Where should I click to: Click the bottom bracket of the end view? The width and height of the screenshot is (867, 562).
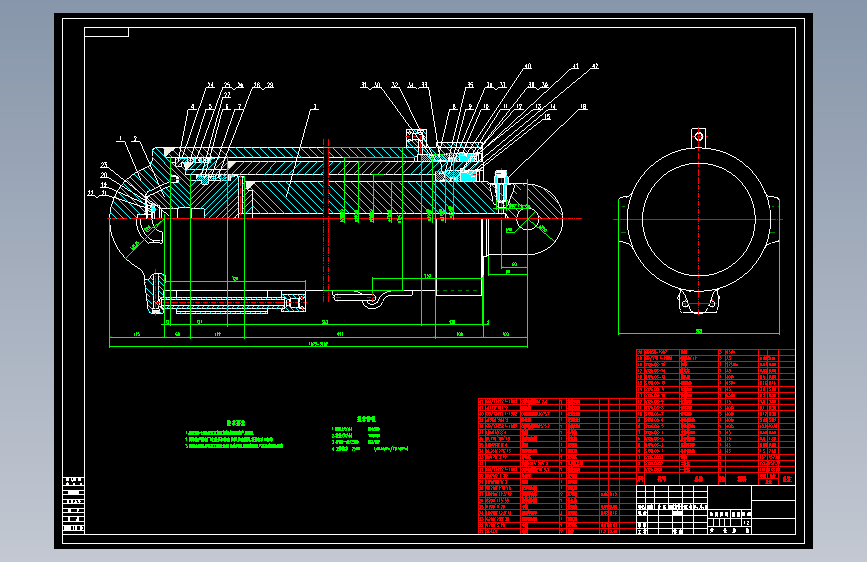click(699, 301)
